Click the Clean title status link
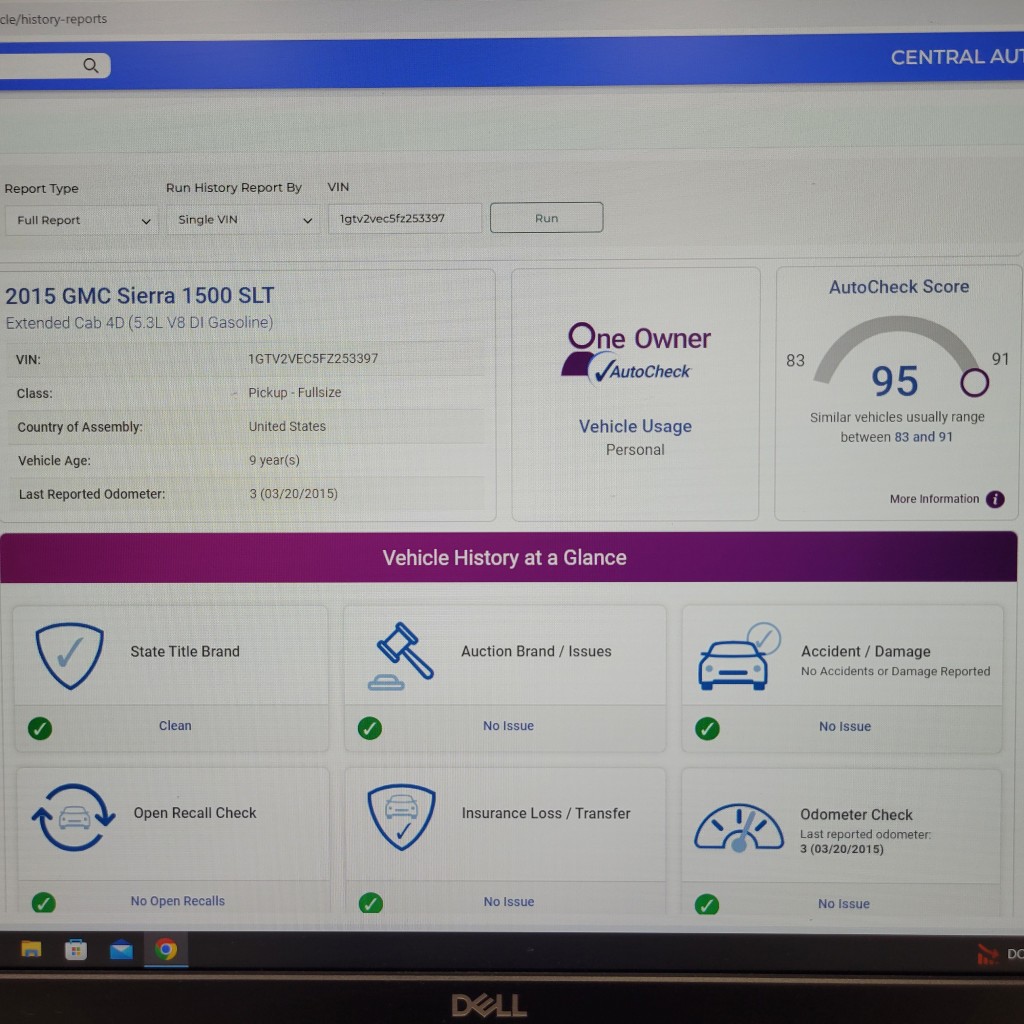 click(x=175, y=726)
